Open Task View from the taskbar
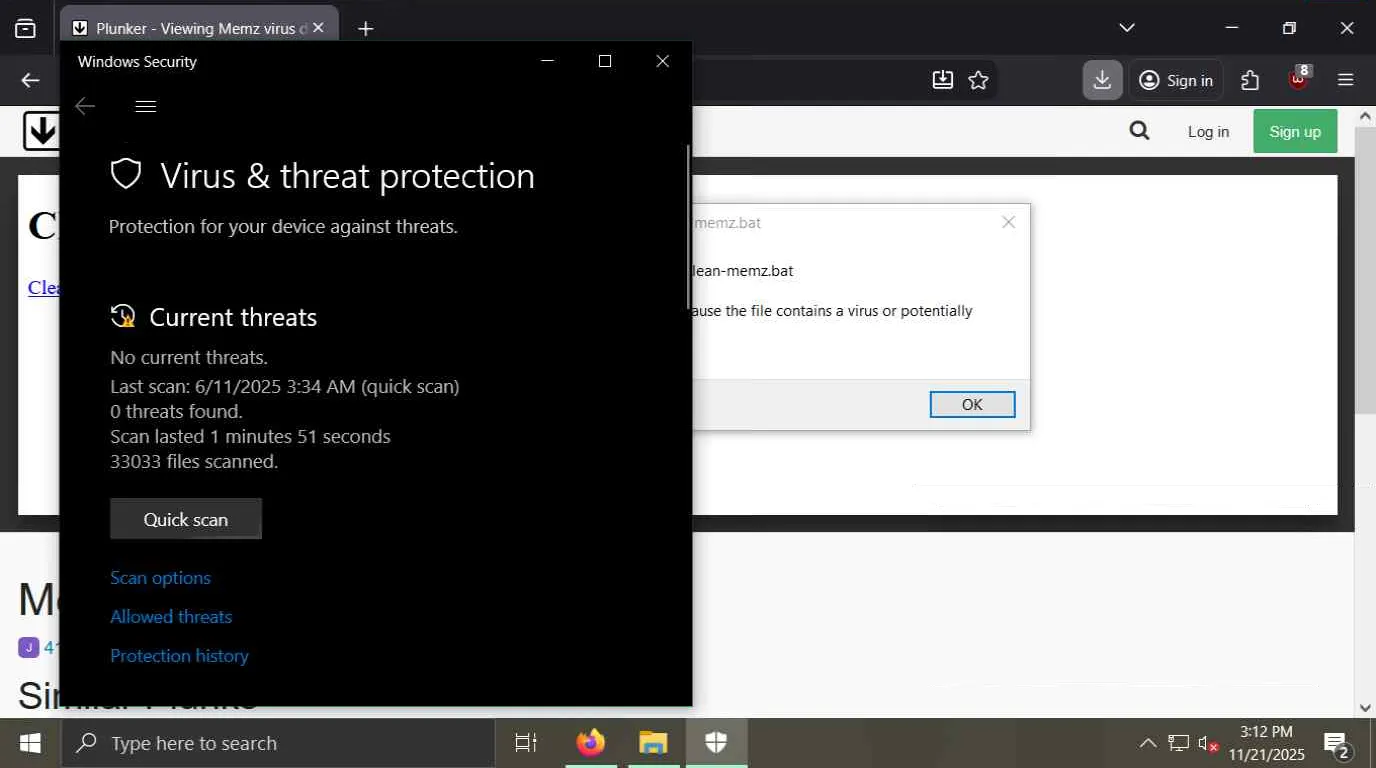Viewport: 1376px width, 768px height. 525,743
